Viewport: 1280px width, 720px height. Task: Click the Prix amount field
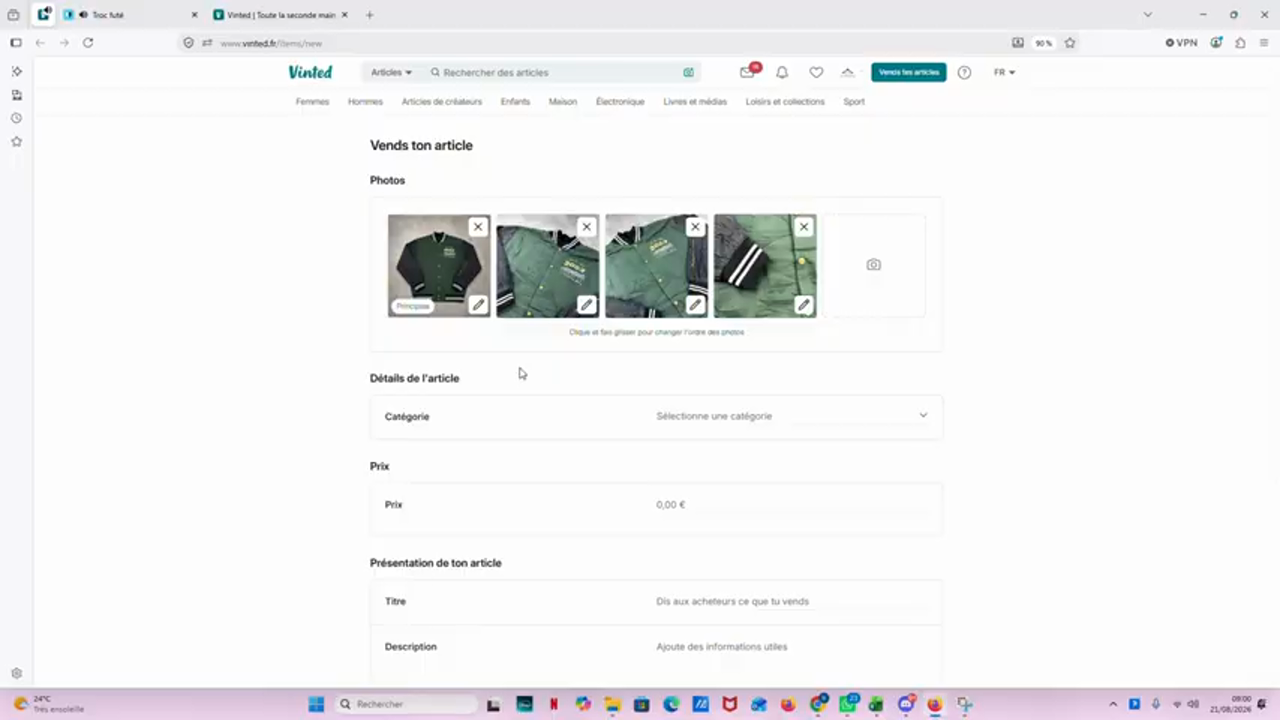click(x=656, y=505)
